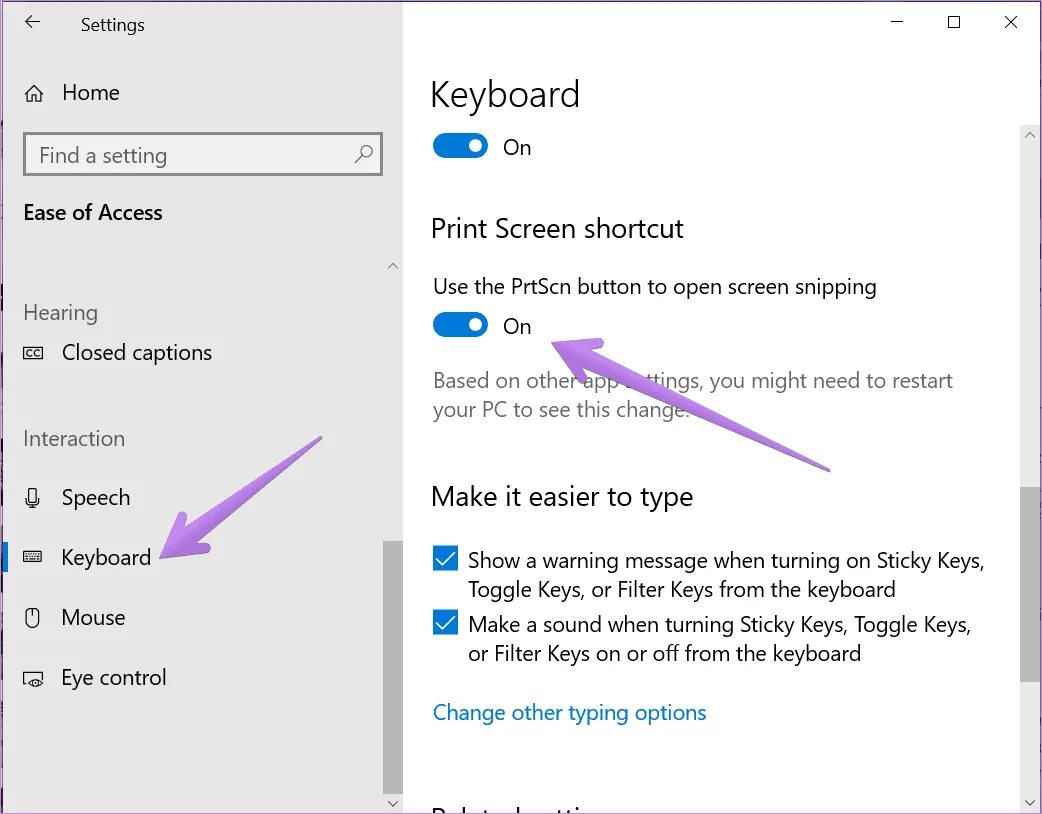1042x814 pixels.
Task: Click the Mouse icon in sidebar
Action: [x=34, y=618]
